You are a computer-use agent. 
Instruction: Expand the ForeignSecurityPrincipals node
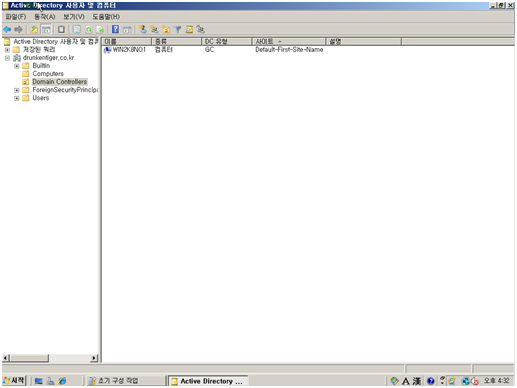pyautogui.click(x=17, y=90)
